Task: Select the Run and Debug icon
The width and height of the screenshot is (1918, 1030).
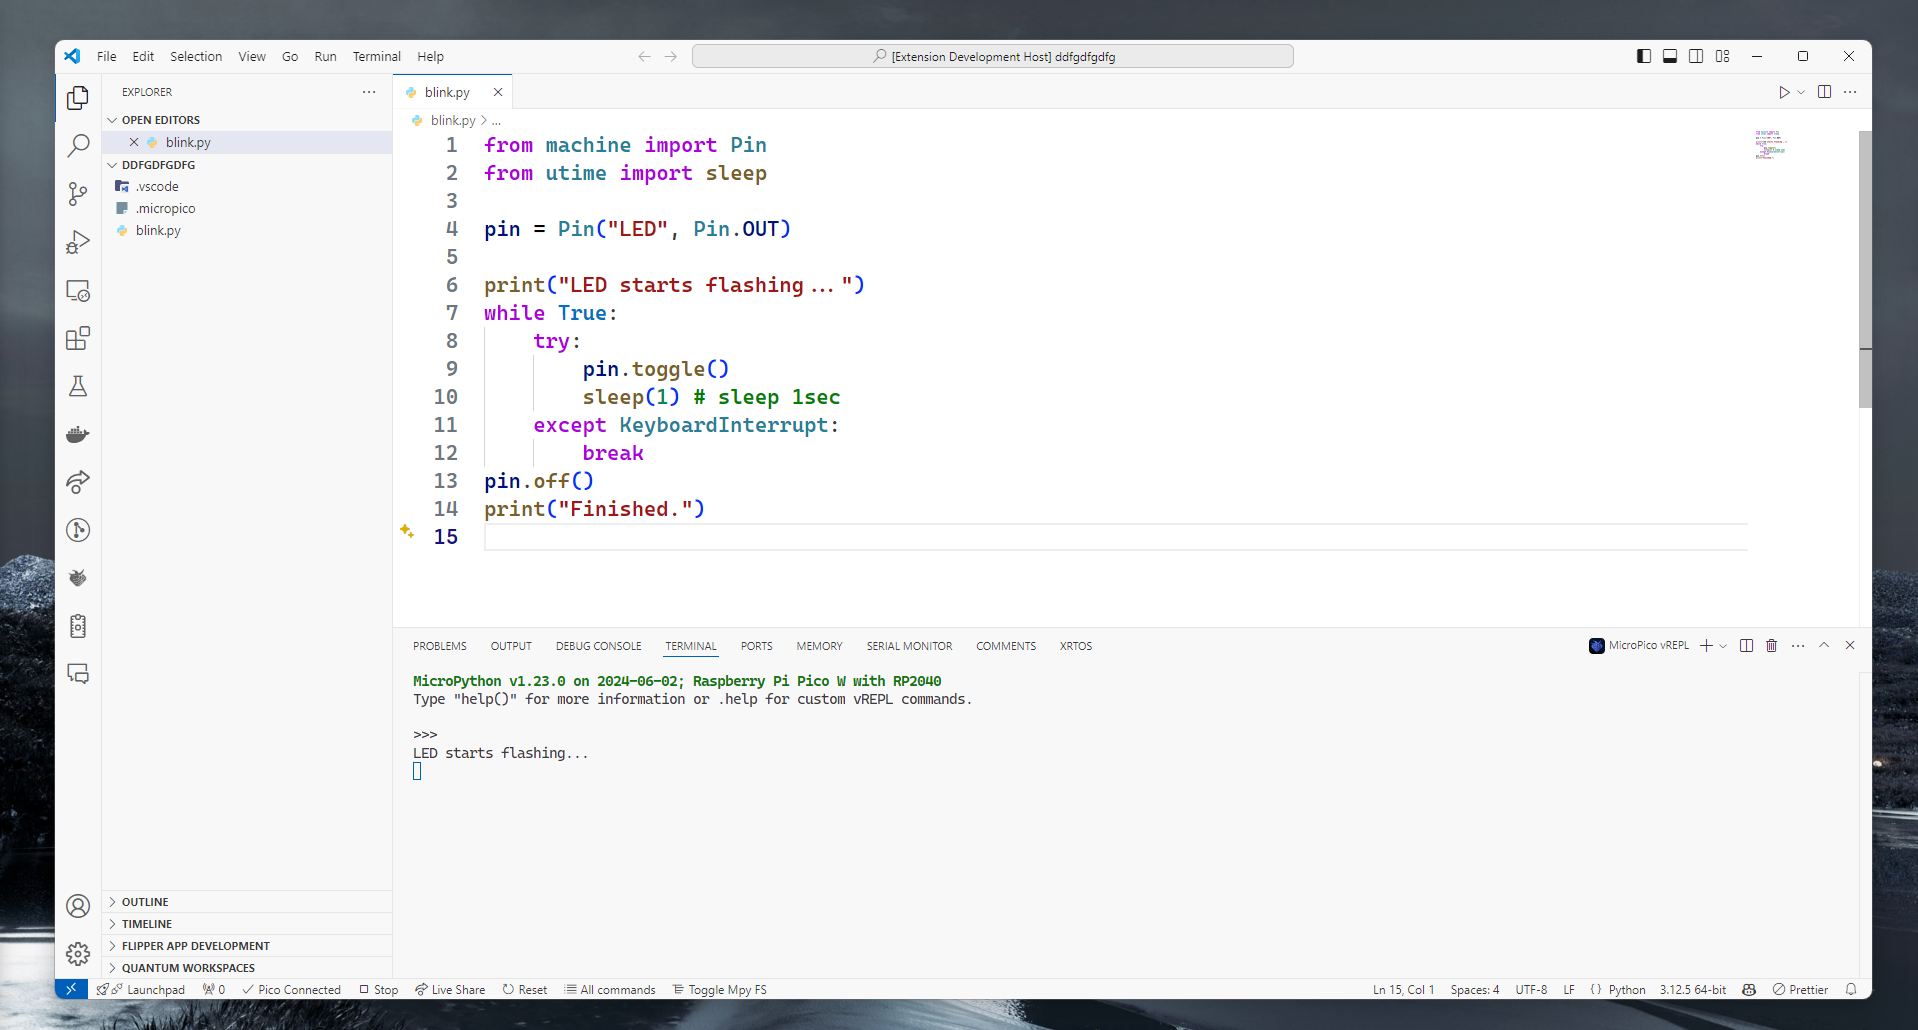Action: pyautogui.click(x=78, y=242)
